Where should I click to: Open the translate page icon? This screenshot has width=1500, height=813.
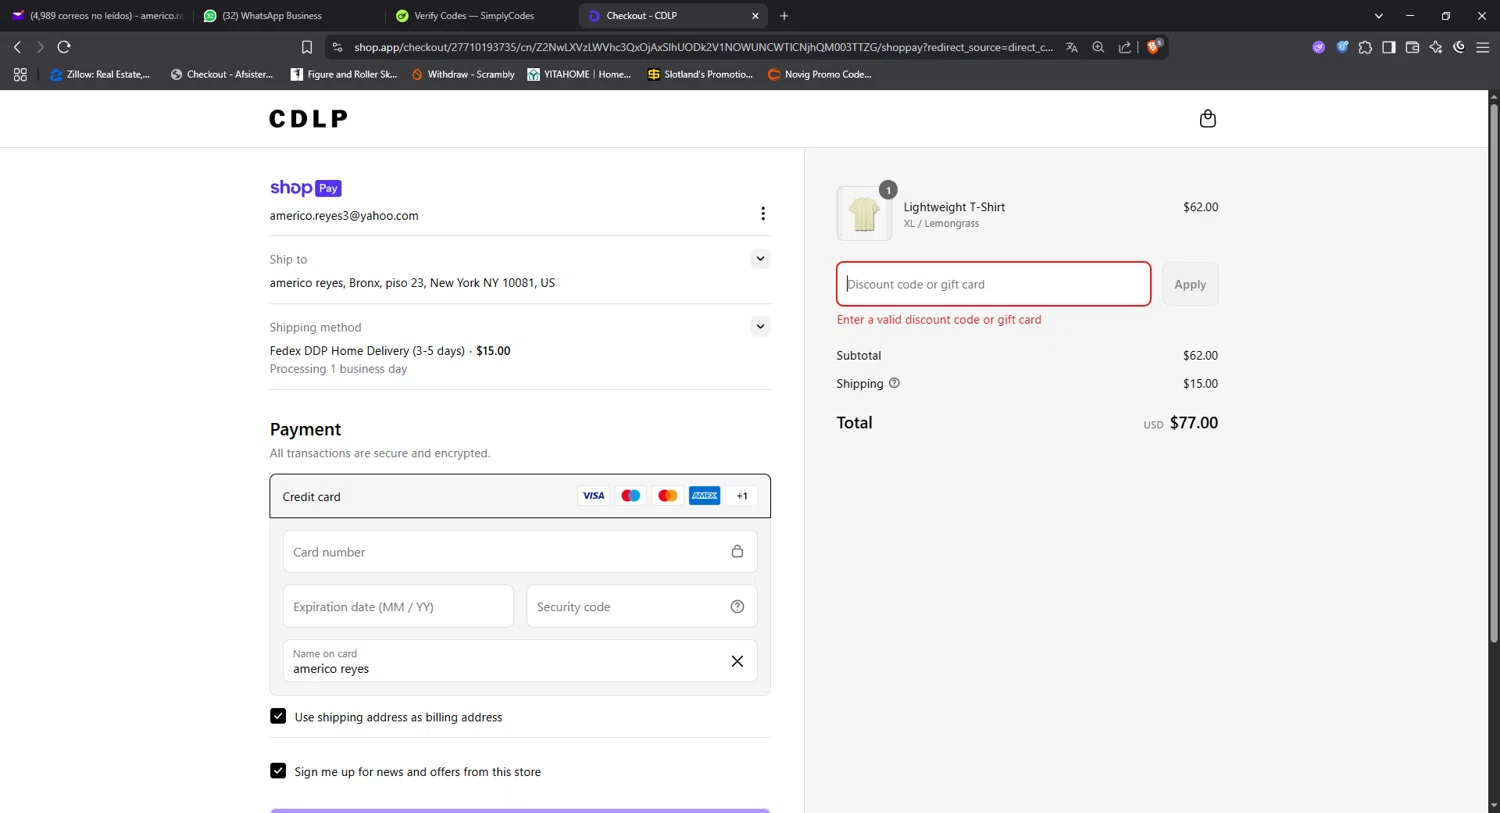click(1072, 47)
